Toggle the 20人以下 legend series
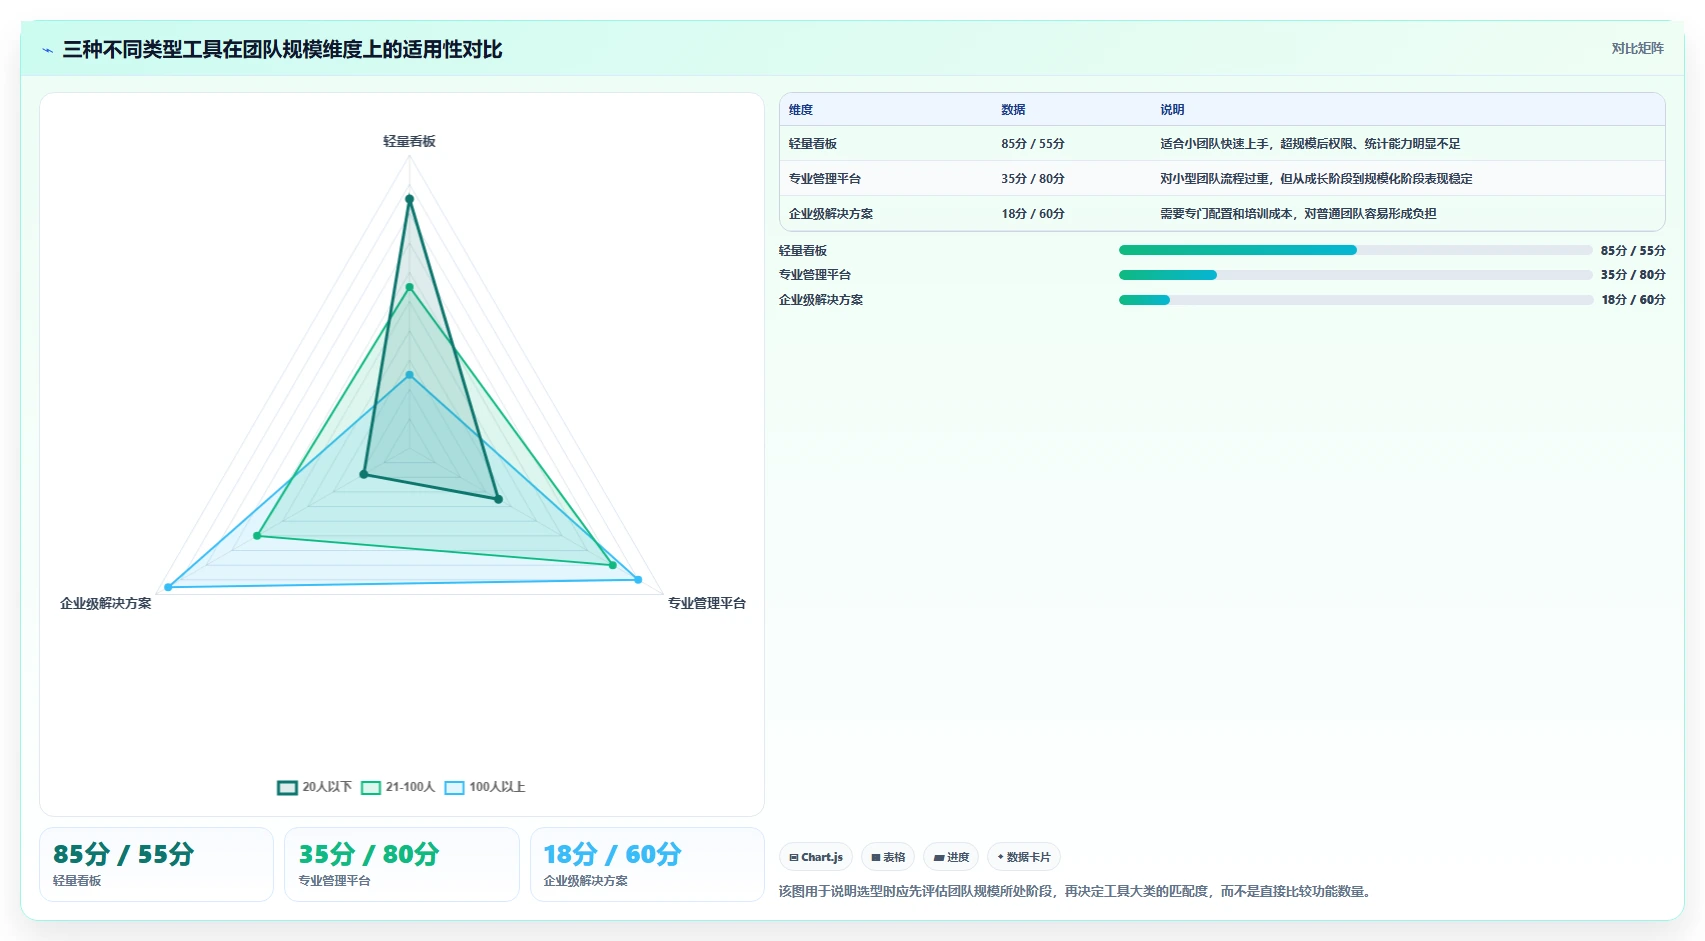 315,787
